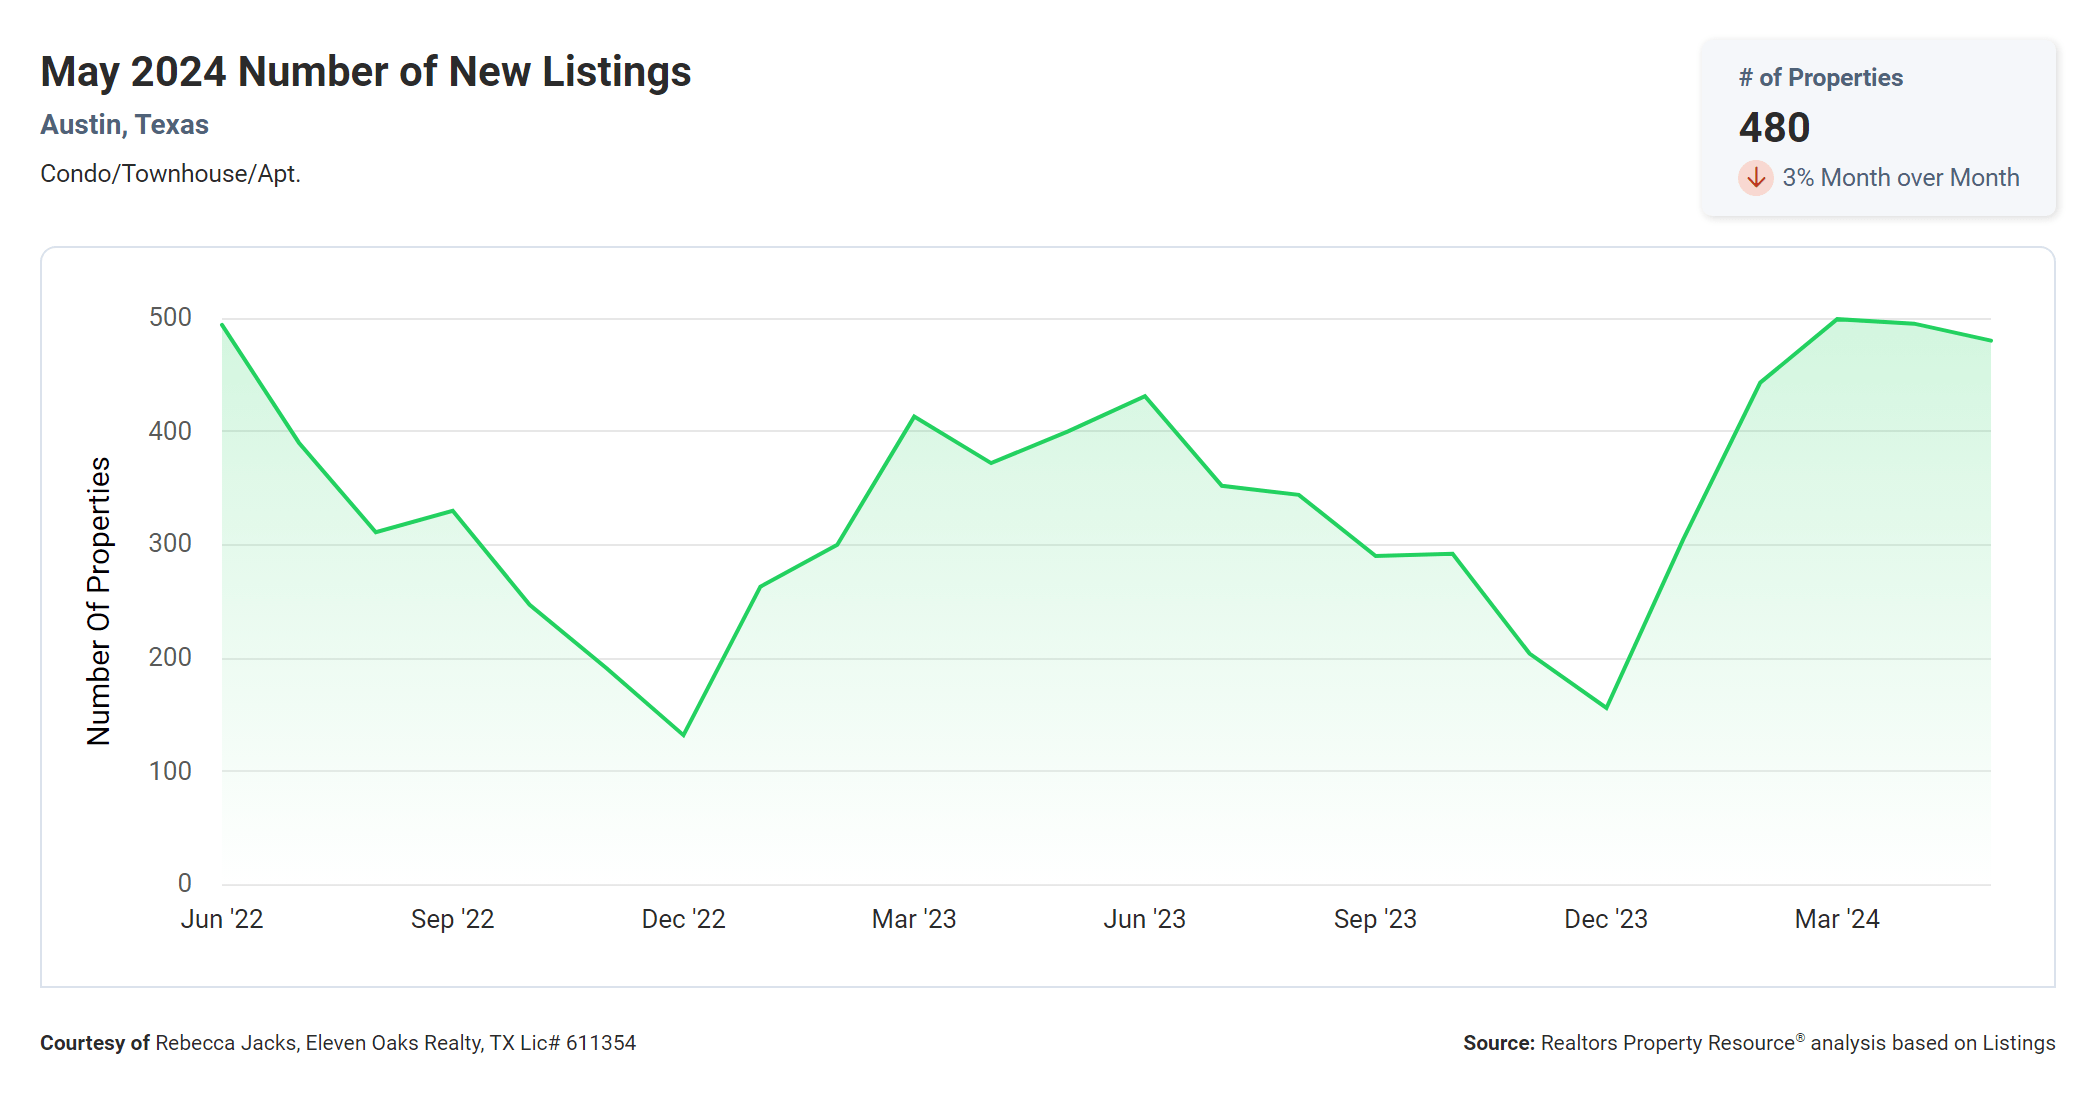Screen dimensions: 2096x1100
Task: Click the 480 properties value
Action: click(x=1774, y=128)
